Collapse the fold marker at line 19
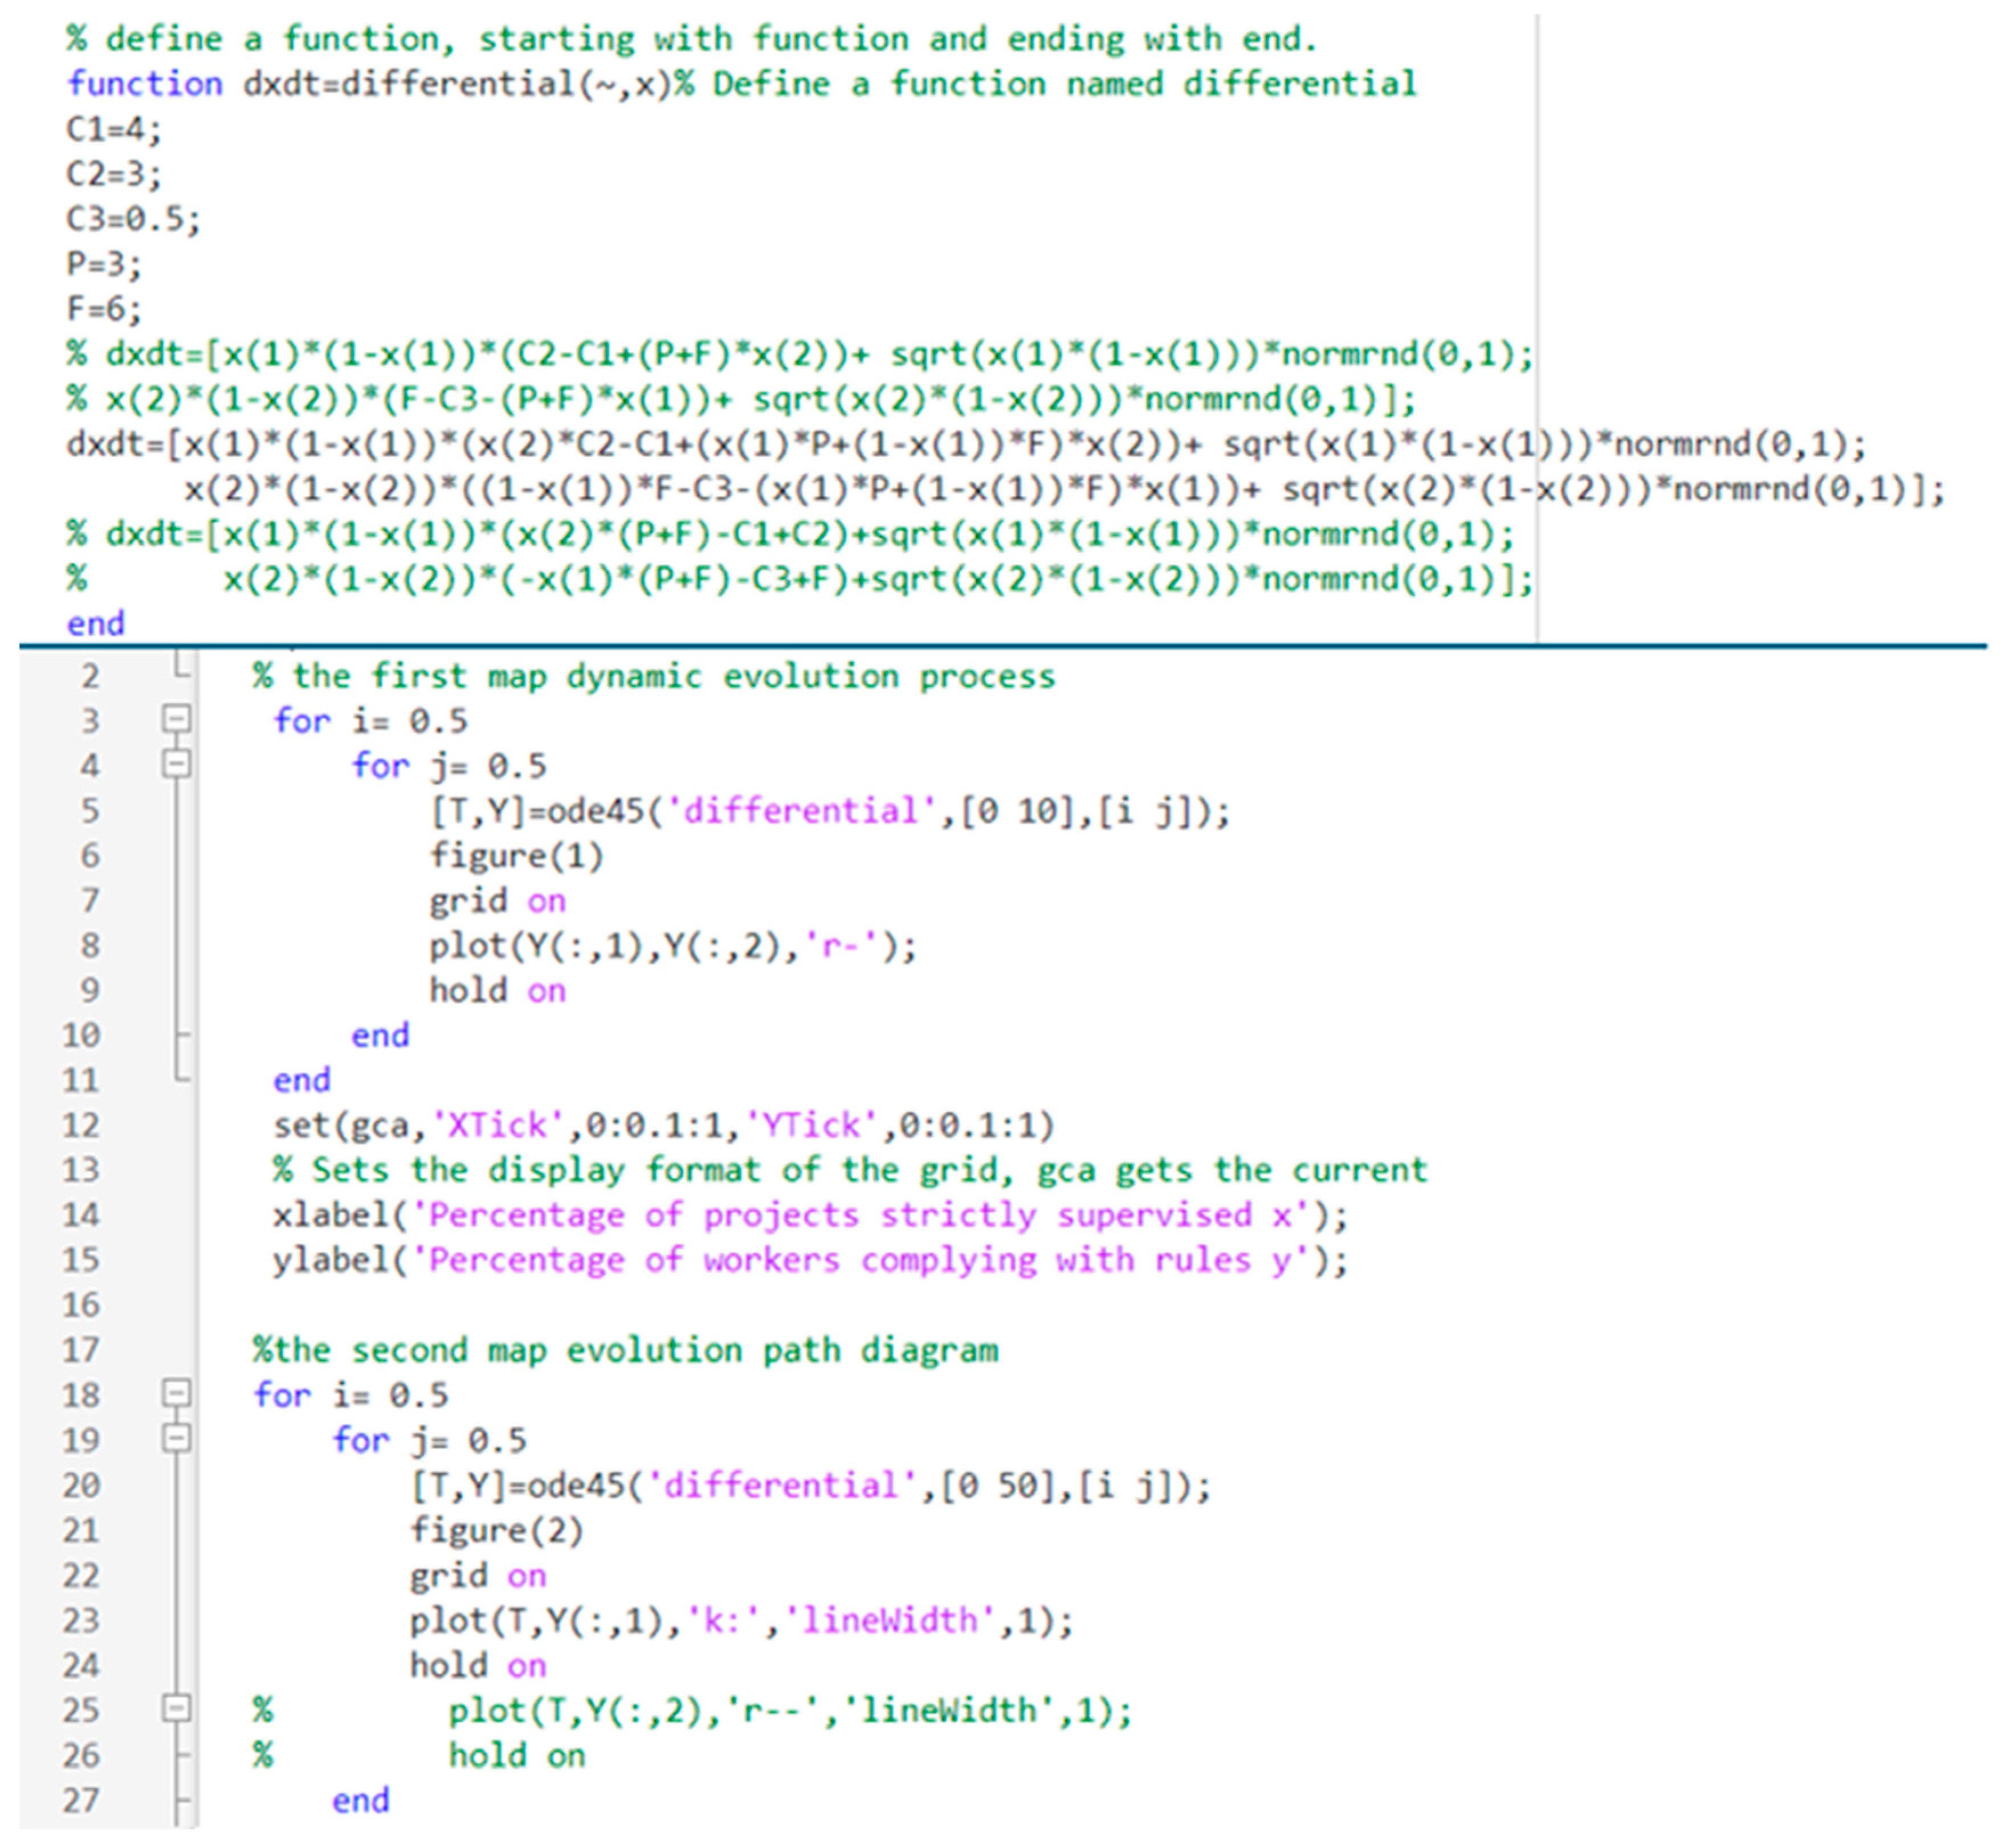This screenshot has width=2006, height=1848. 176,1438
